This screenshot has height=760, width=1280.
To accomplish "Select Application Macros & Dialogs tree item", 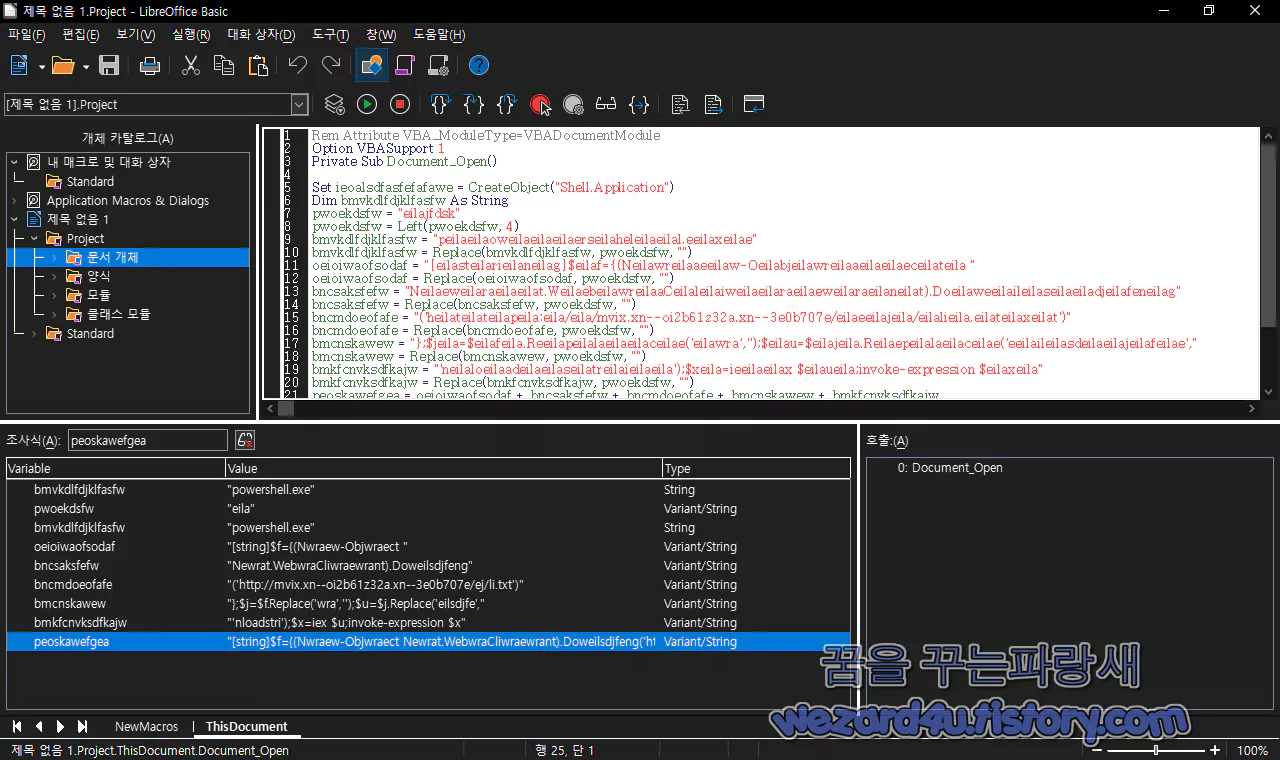I will pyautogui.click(x=128, y=200).
